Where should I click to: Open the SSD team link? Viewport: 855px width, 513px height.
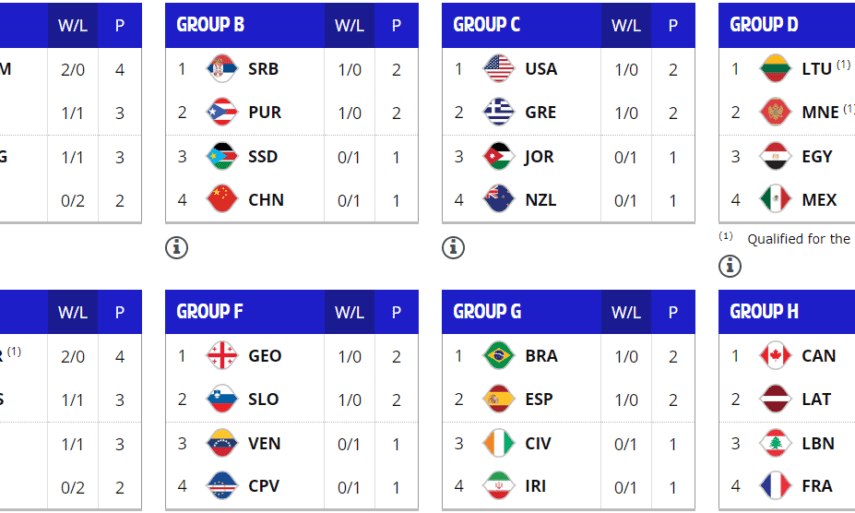point(263,156)
